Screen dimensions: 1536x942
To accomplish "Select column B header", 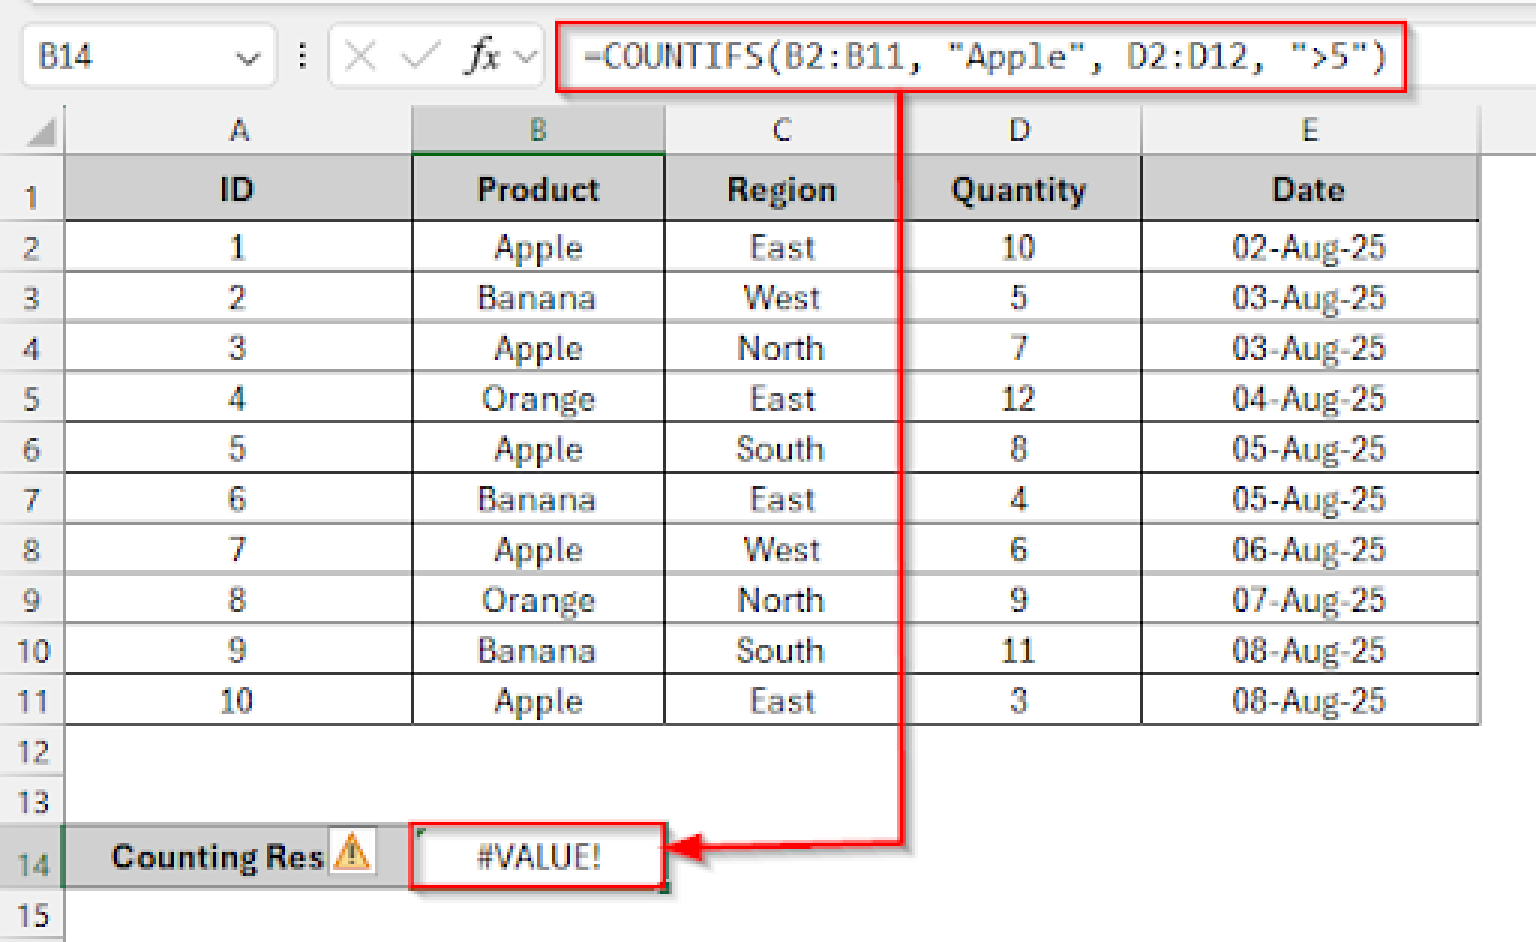I will (538, 130).
